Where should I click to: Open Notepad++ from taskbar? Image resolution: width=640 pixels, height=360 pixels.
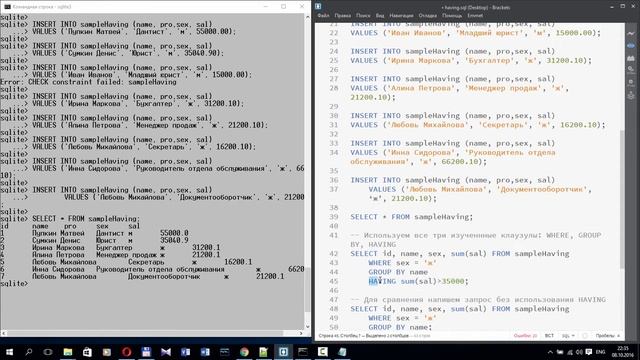[x=264, y=351]
